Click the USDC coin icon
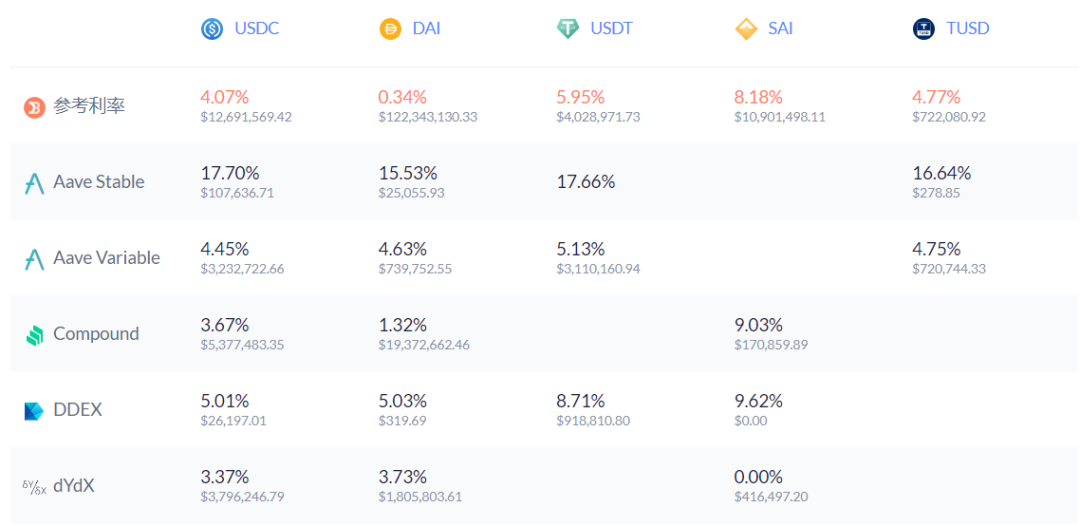The height and width of the screenshot is (526, 1080). 211,29
